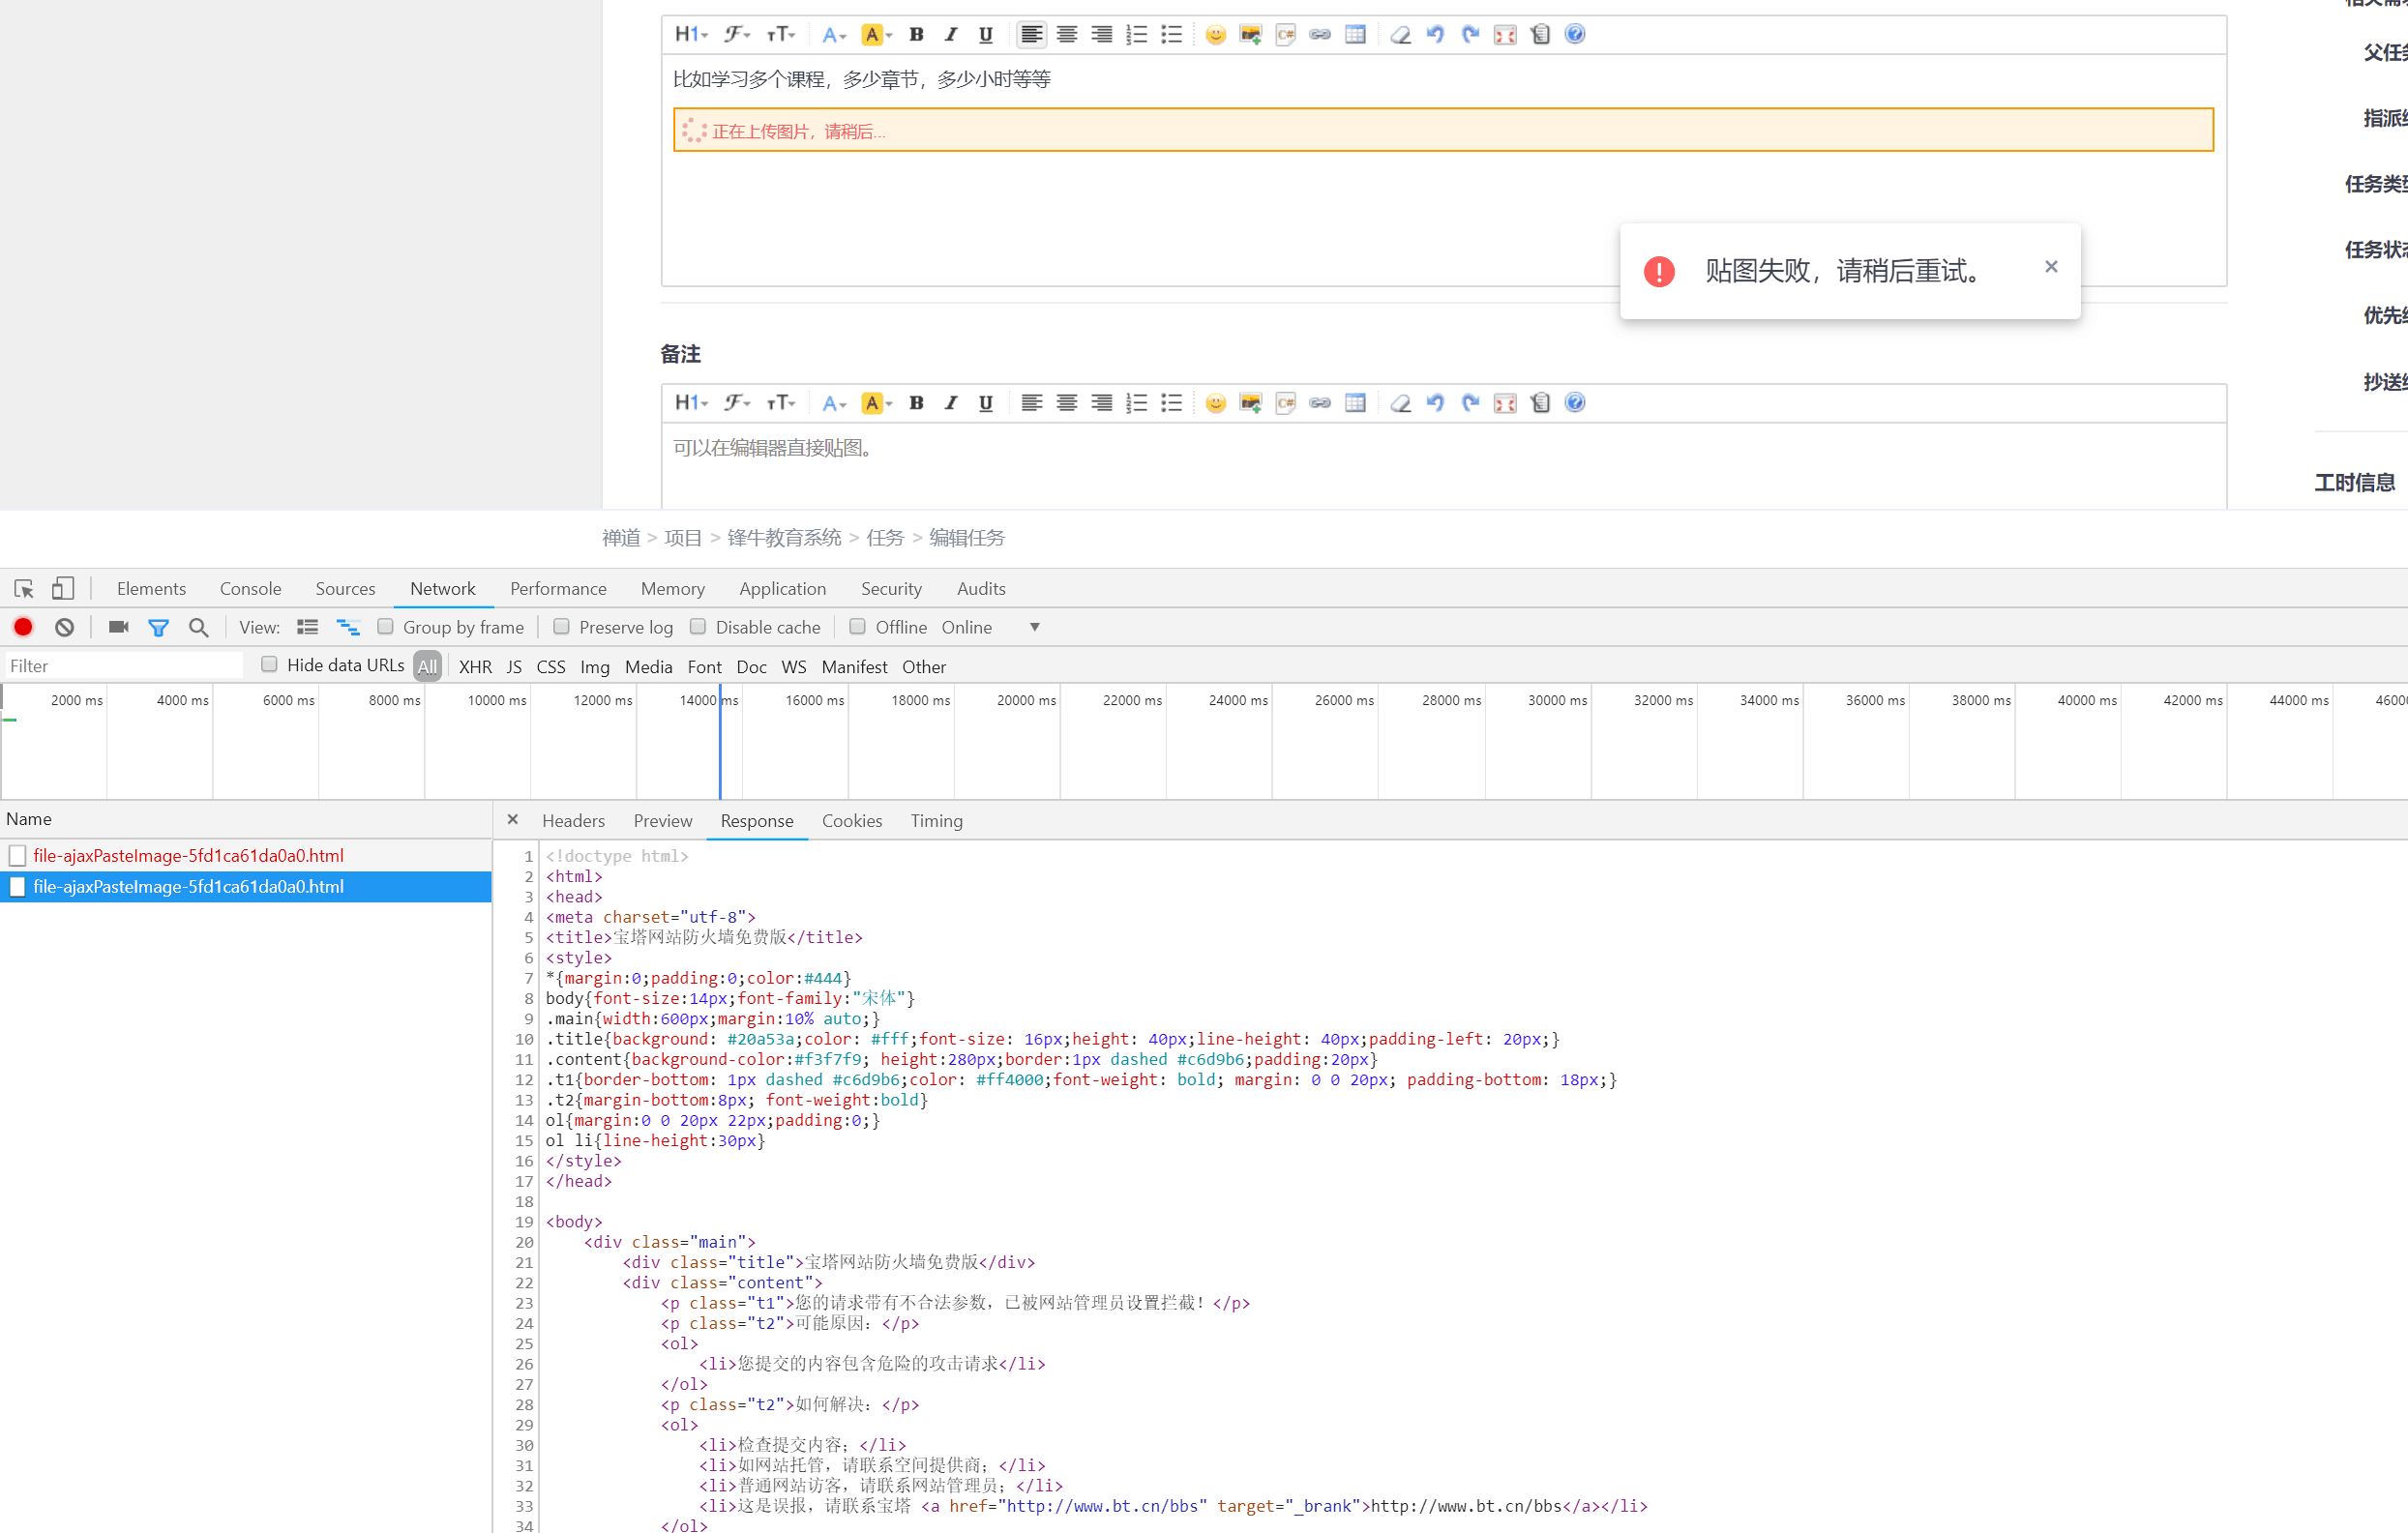
Task: Open the Console tab
Action: 251,589
